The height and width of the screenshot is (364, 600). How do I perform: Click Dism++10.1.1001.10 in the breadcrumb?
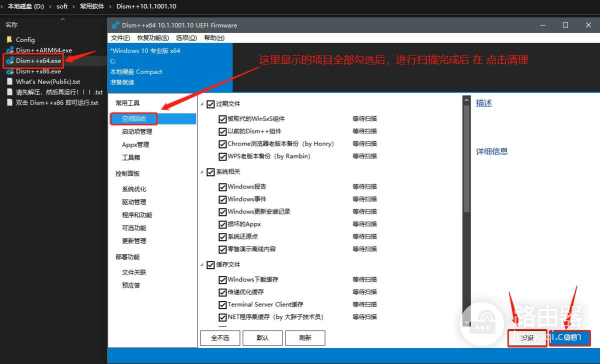tap(146, 7)
